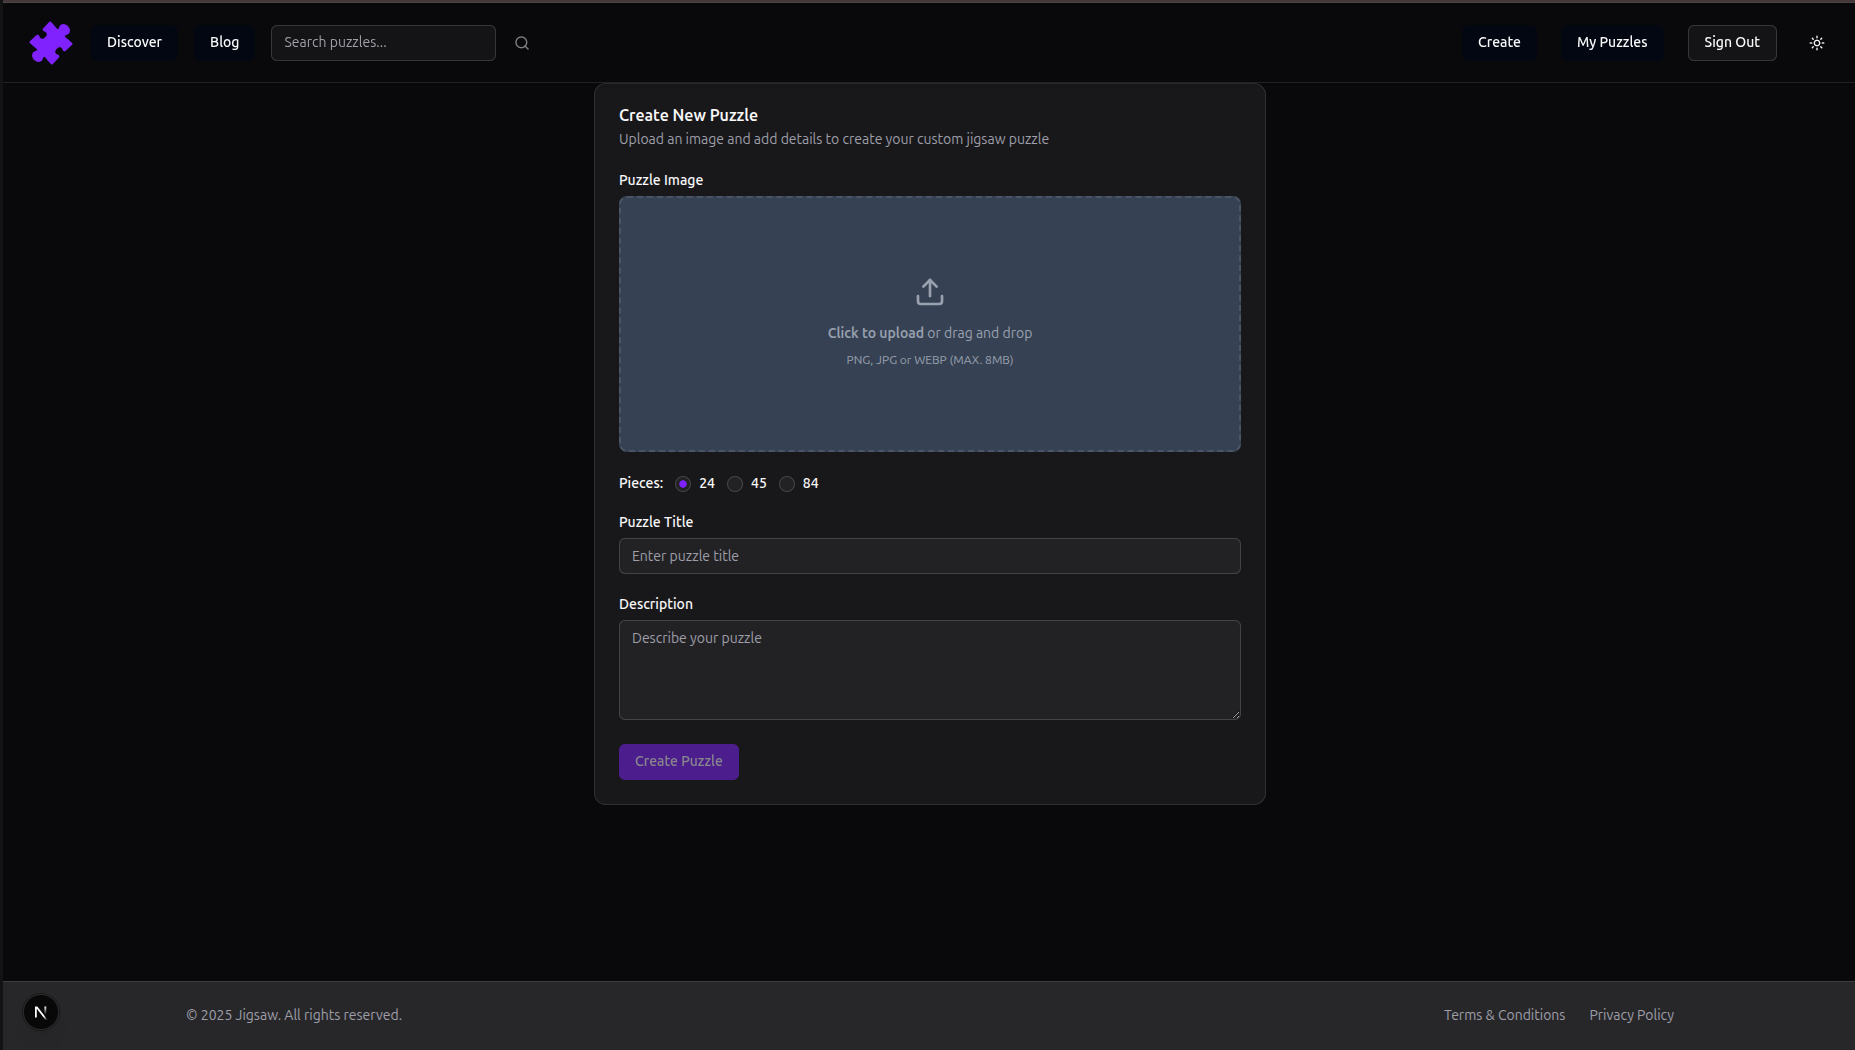Select the 45 pieces option
This screenshot has width=1855, height=1050.
pyautogui.click(x=735, y=484)
